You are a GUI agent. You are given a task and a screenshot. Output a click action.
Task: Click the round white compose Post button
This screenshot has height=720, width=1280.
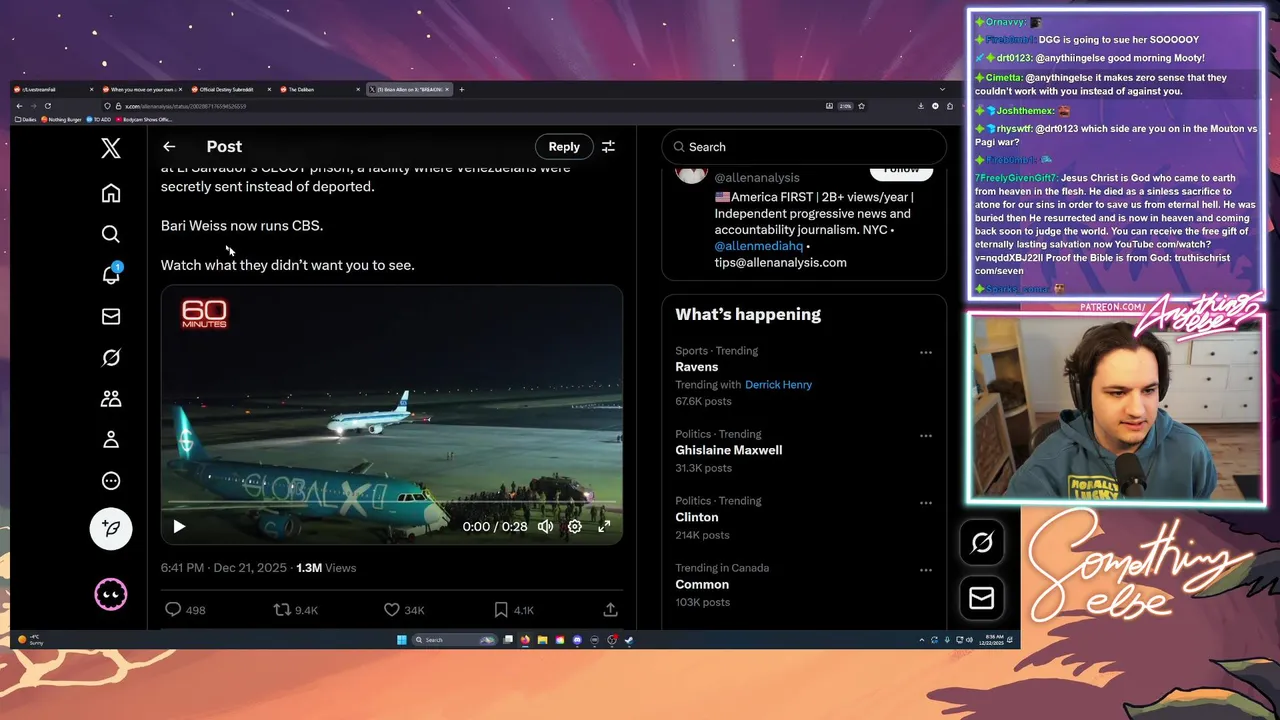point(111,528)
